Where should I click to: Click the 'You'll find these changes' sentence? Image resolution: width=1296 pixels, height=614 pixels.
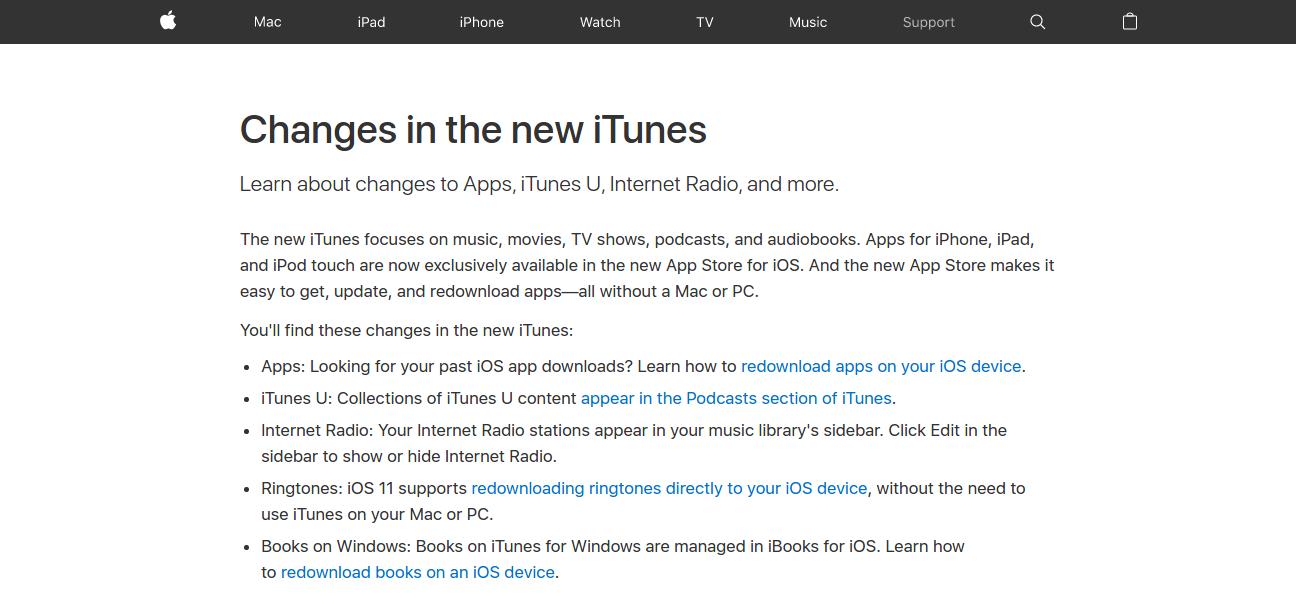click(x=406, y=330)
